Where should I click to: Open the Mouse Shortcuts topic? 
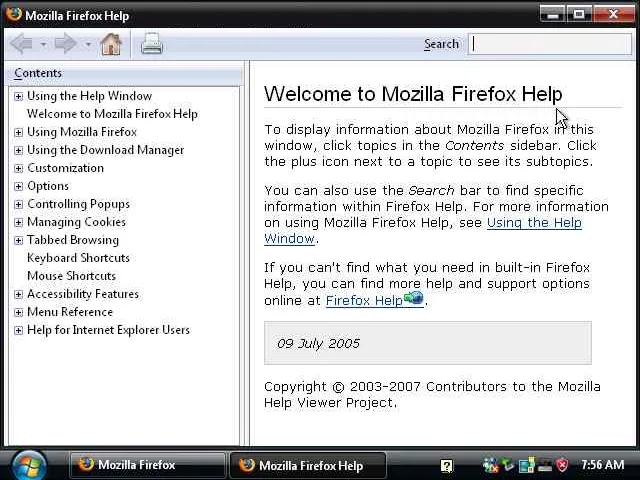(71, 276)
